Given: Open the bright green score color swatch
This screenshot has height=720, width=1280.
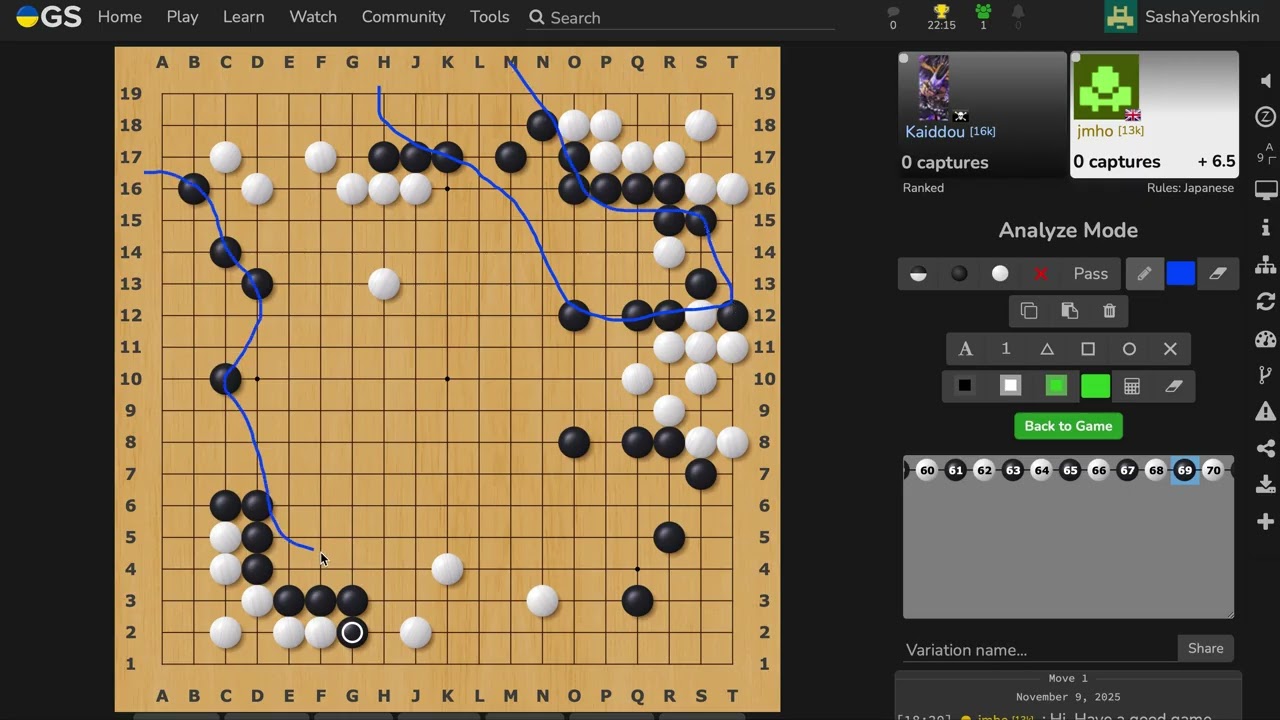Looking at the screenshot, I should 1095,386.
